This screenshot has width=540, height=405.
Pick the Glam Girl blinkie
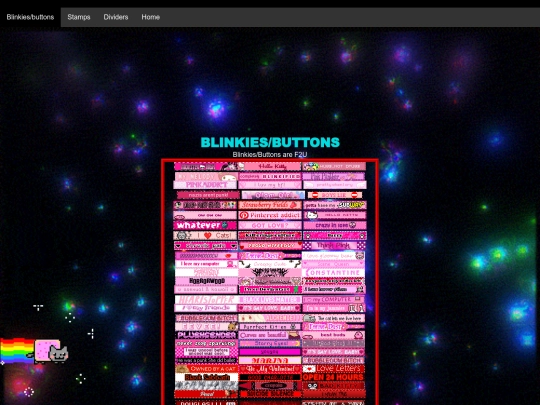click(273, 195)
